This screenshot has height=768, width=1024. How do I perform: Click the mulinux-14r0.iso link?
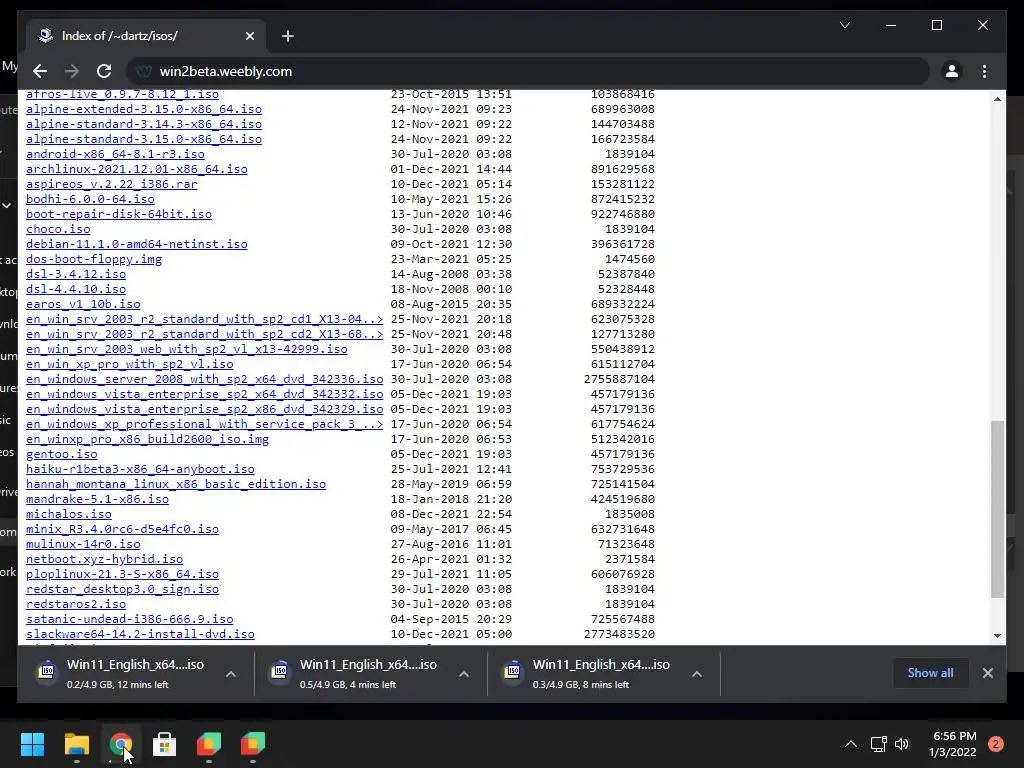83,545
